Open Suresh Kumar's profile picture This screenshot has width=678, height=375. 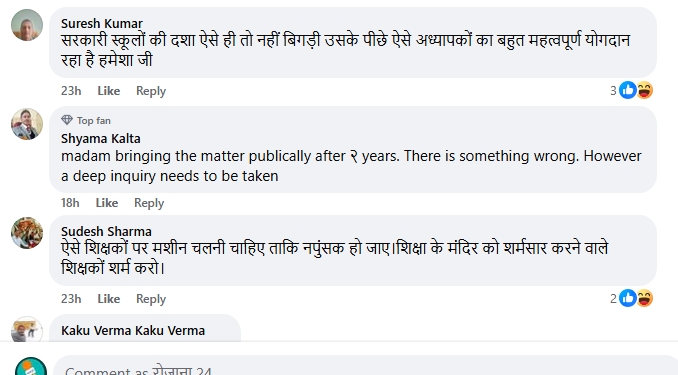click(27, 25)
